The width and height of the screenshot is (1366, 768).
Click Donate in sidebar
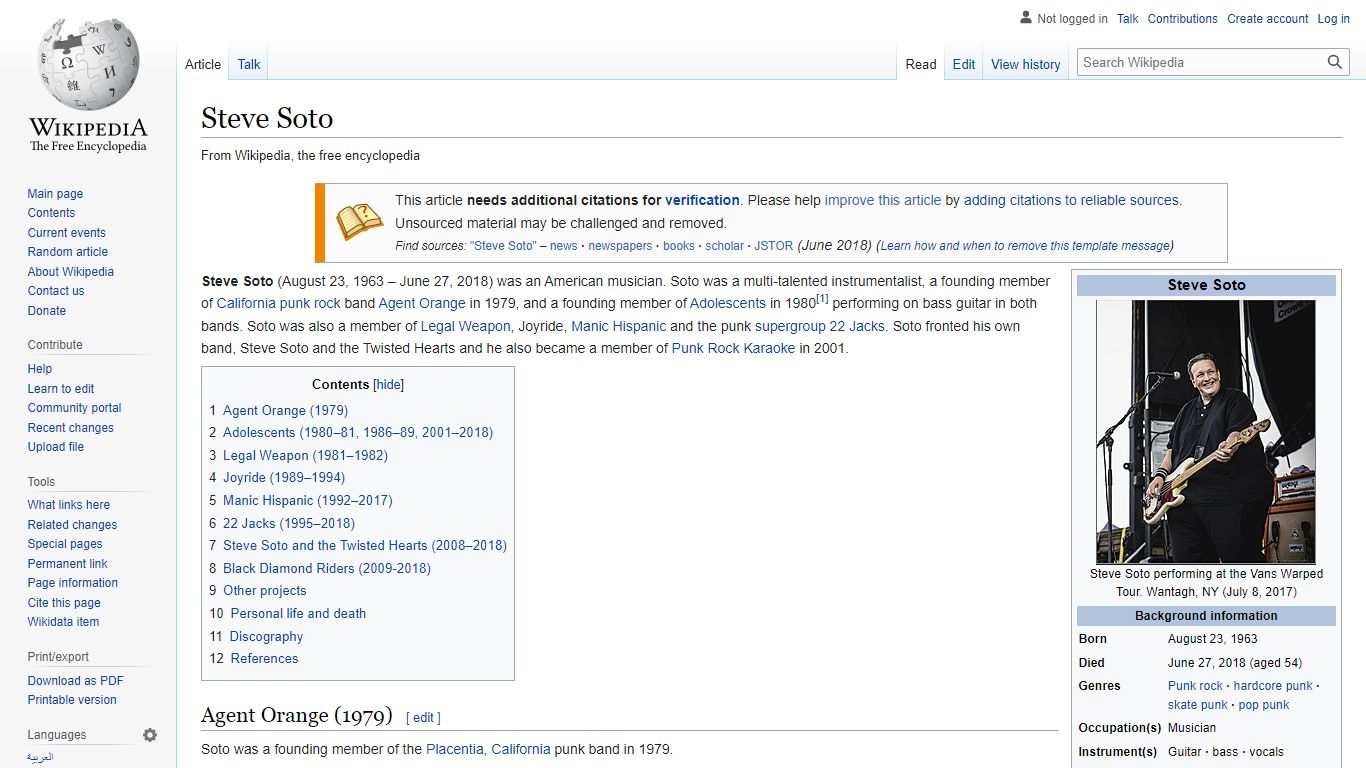[x=46, y=311]
